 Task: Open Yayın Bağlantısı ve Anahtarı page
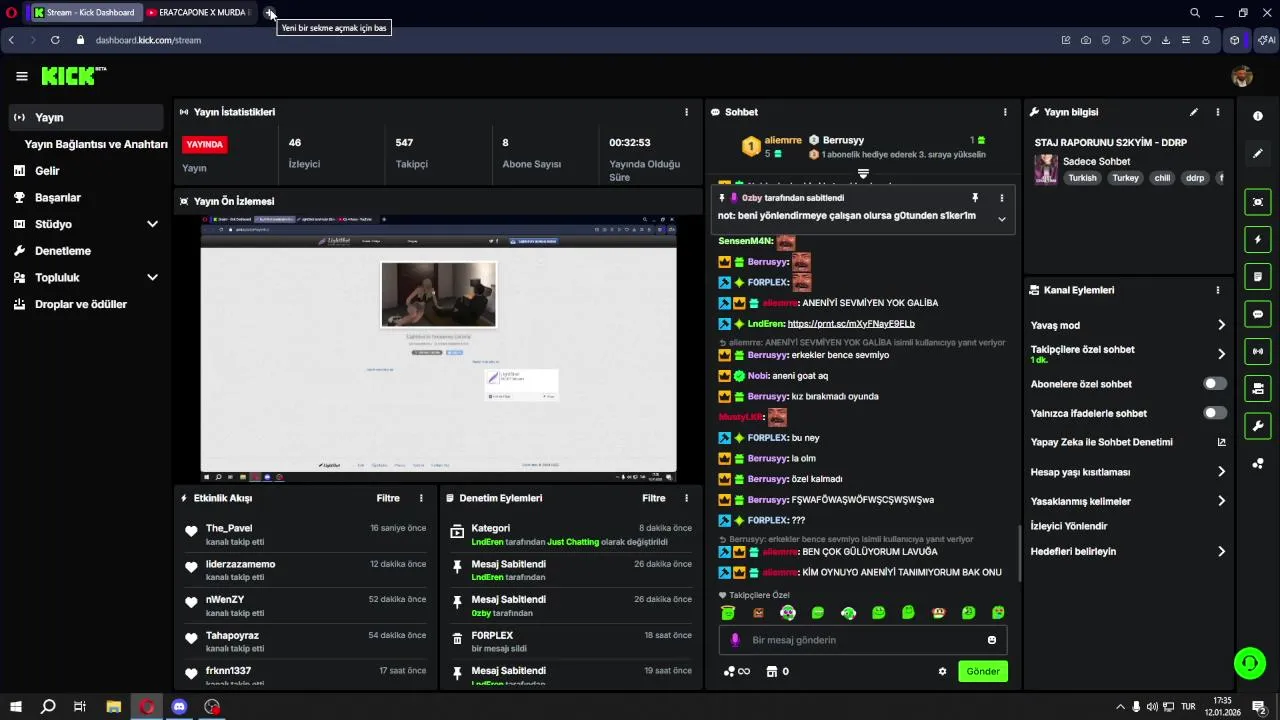[96, 144]
